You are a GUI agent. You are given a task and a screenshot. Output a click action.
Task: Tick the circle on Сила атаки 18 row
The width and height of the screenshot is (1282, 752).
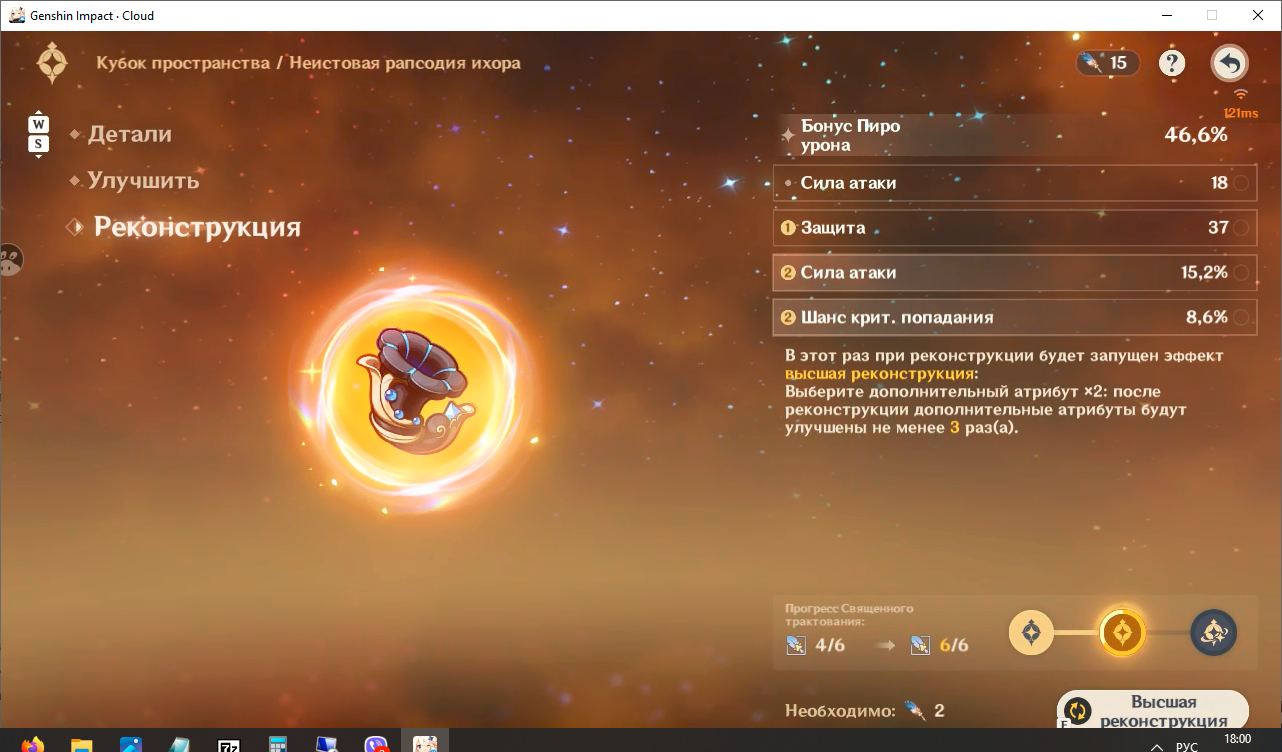[1241, 183]
